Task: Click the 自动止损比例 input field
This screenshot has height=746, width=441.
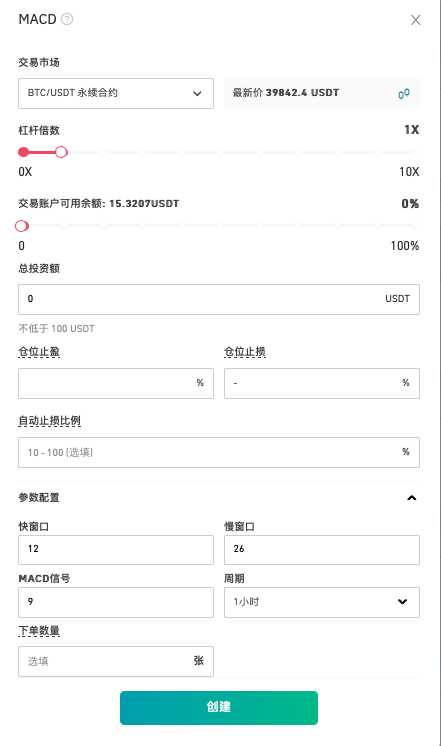Action: click(x=219, y=452)
